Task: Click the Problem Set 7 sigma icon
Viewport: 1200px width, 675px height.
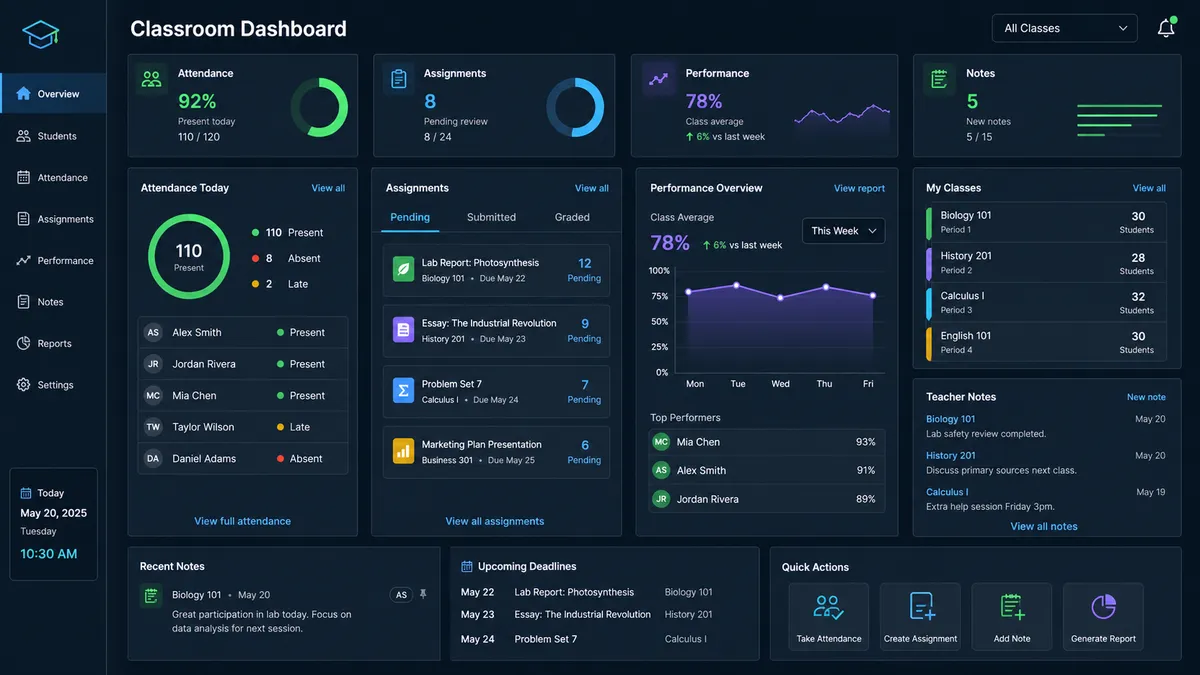Action: 403,391
